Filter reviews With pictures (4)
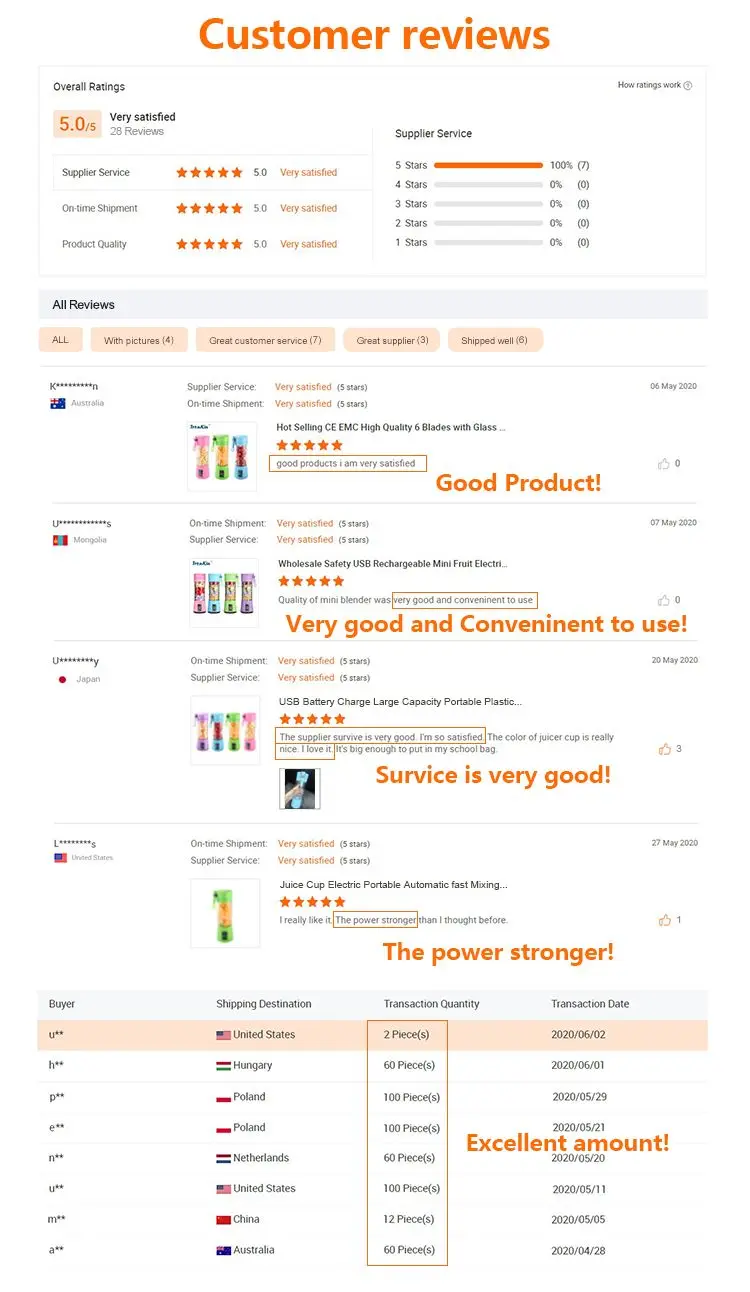The image size is (750, 1292). click(139, 340)
